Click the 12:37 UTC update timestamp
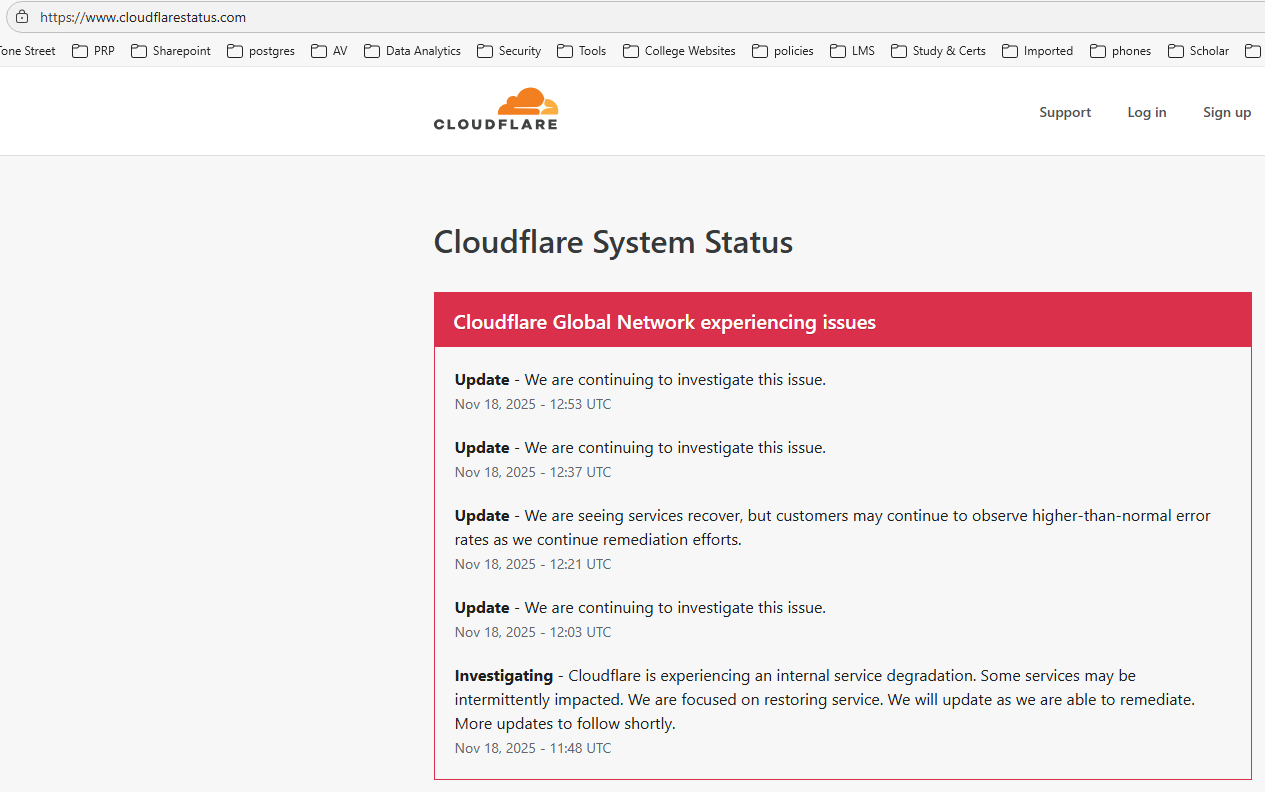The image size is (1265, 792). pyautogui.click(x=533, y=472)
